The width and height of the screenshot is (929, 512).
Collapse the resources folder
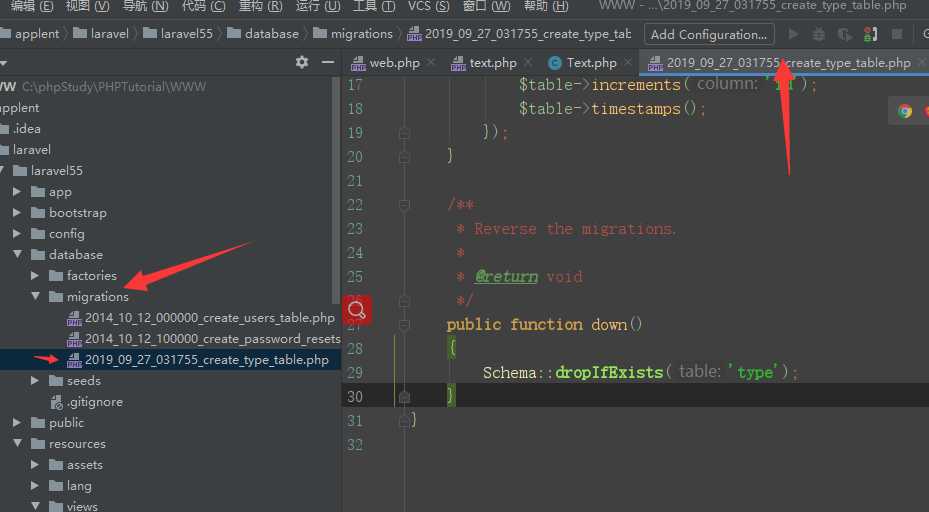point(17,443)
